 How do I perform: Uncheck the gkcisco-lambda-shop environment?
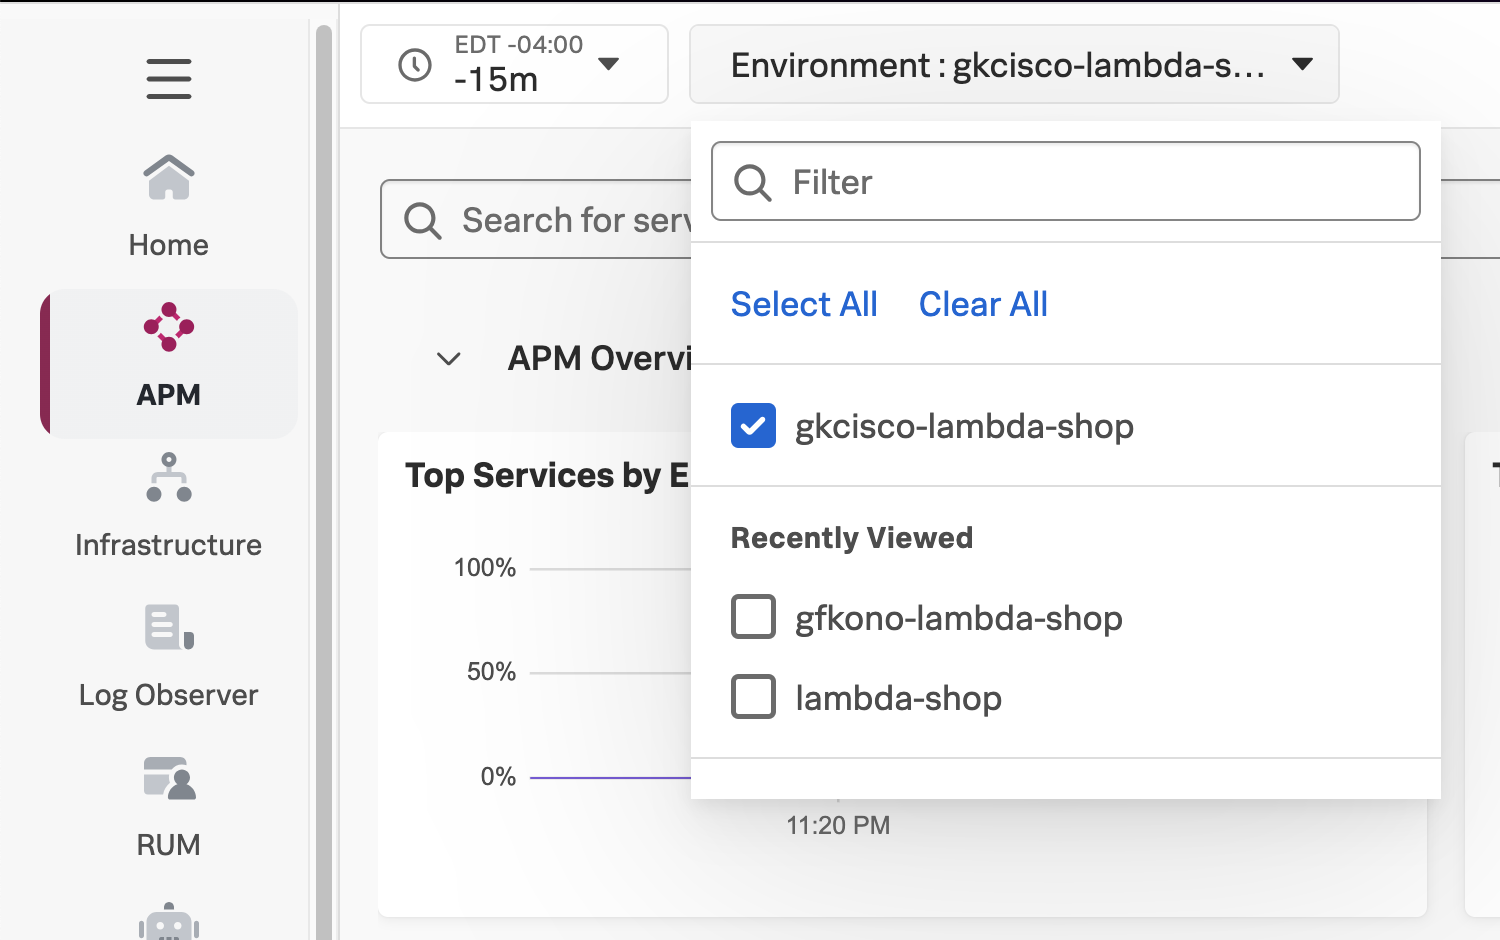coord(753,425)
